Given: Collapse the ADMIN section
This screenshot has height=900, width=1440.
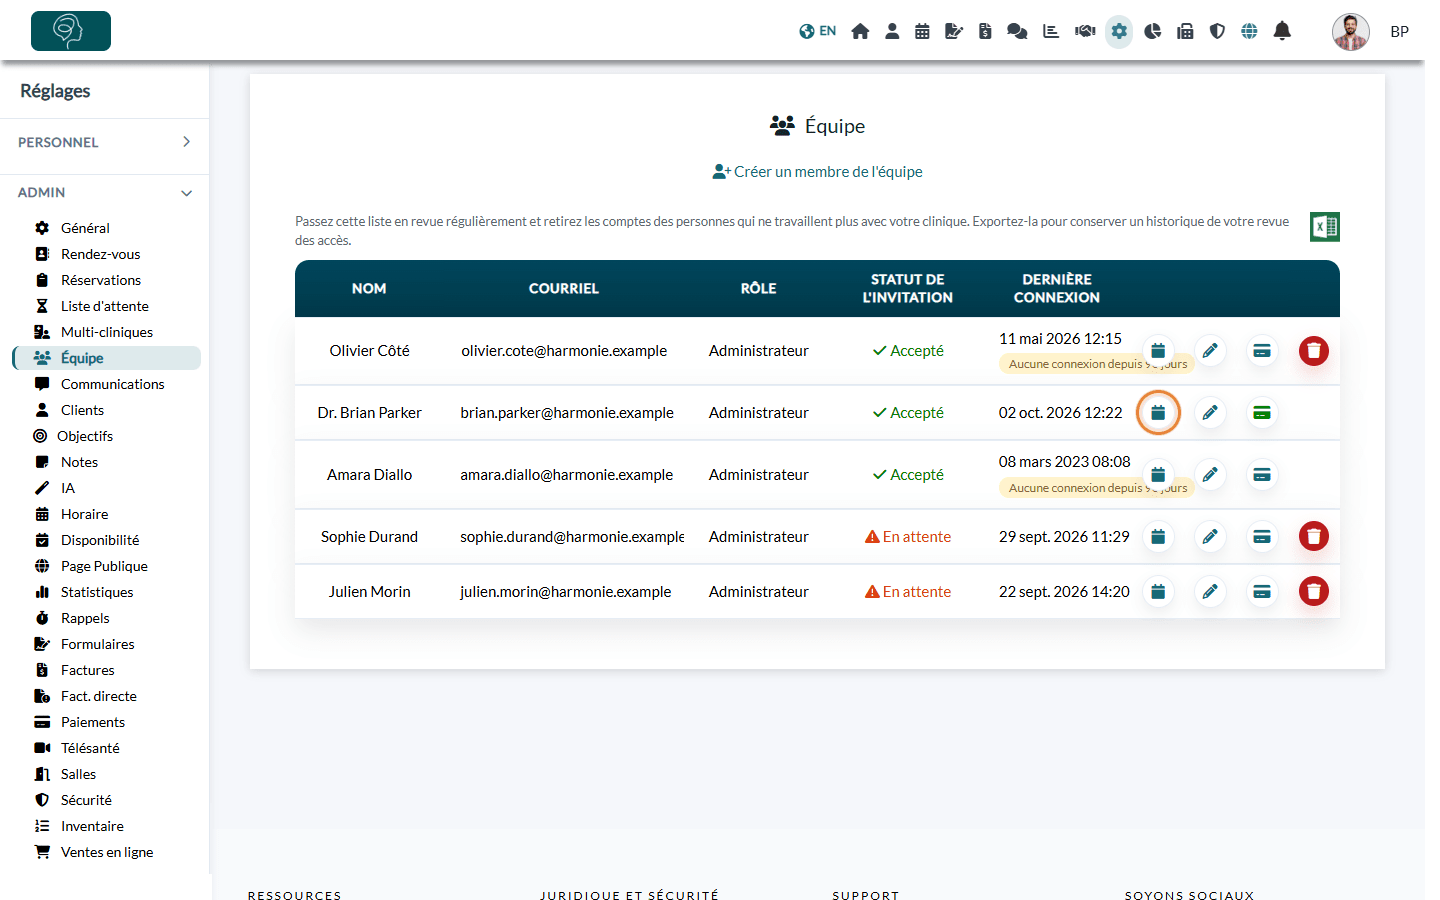Looking at the screenshot, I should 104,192.
